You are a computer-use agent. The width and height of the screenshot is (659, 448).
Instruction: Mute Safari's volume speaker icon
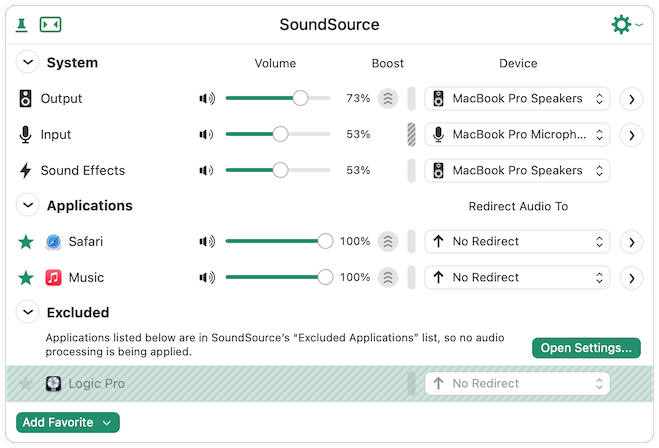point(207,242)
